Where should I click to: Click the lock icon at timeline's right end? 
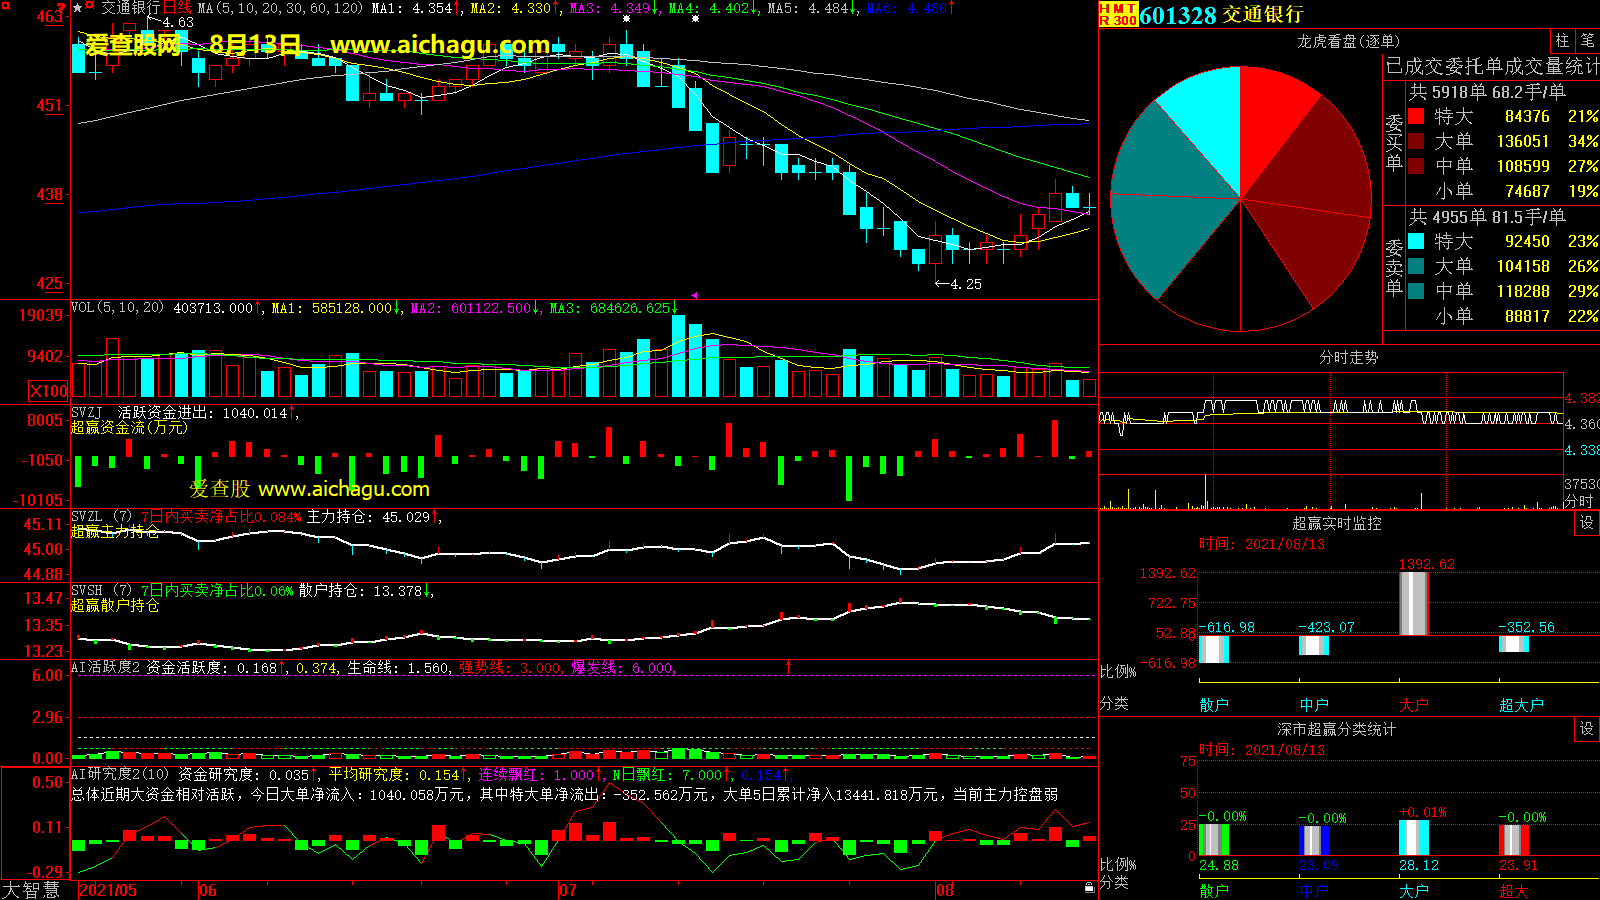pyautogui.click(x=1089, y=888)
